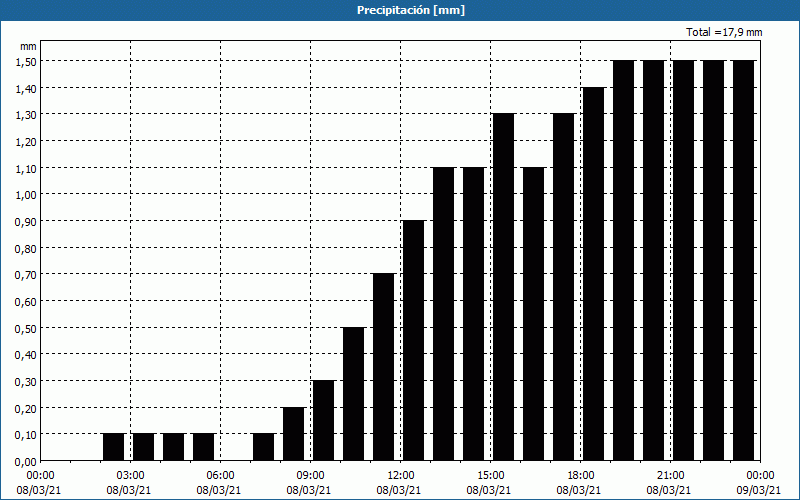Click the bar reaching 1,40 mm
The image size is (800, 500).
594,274
